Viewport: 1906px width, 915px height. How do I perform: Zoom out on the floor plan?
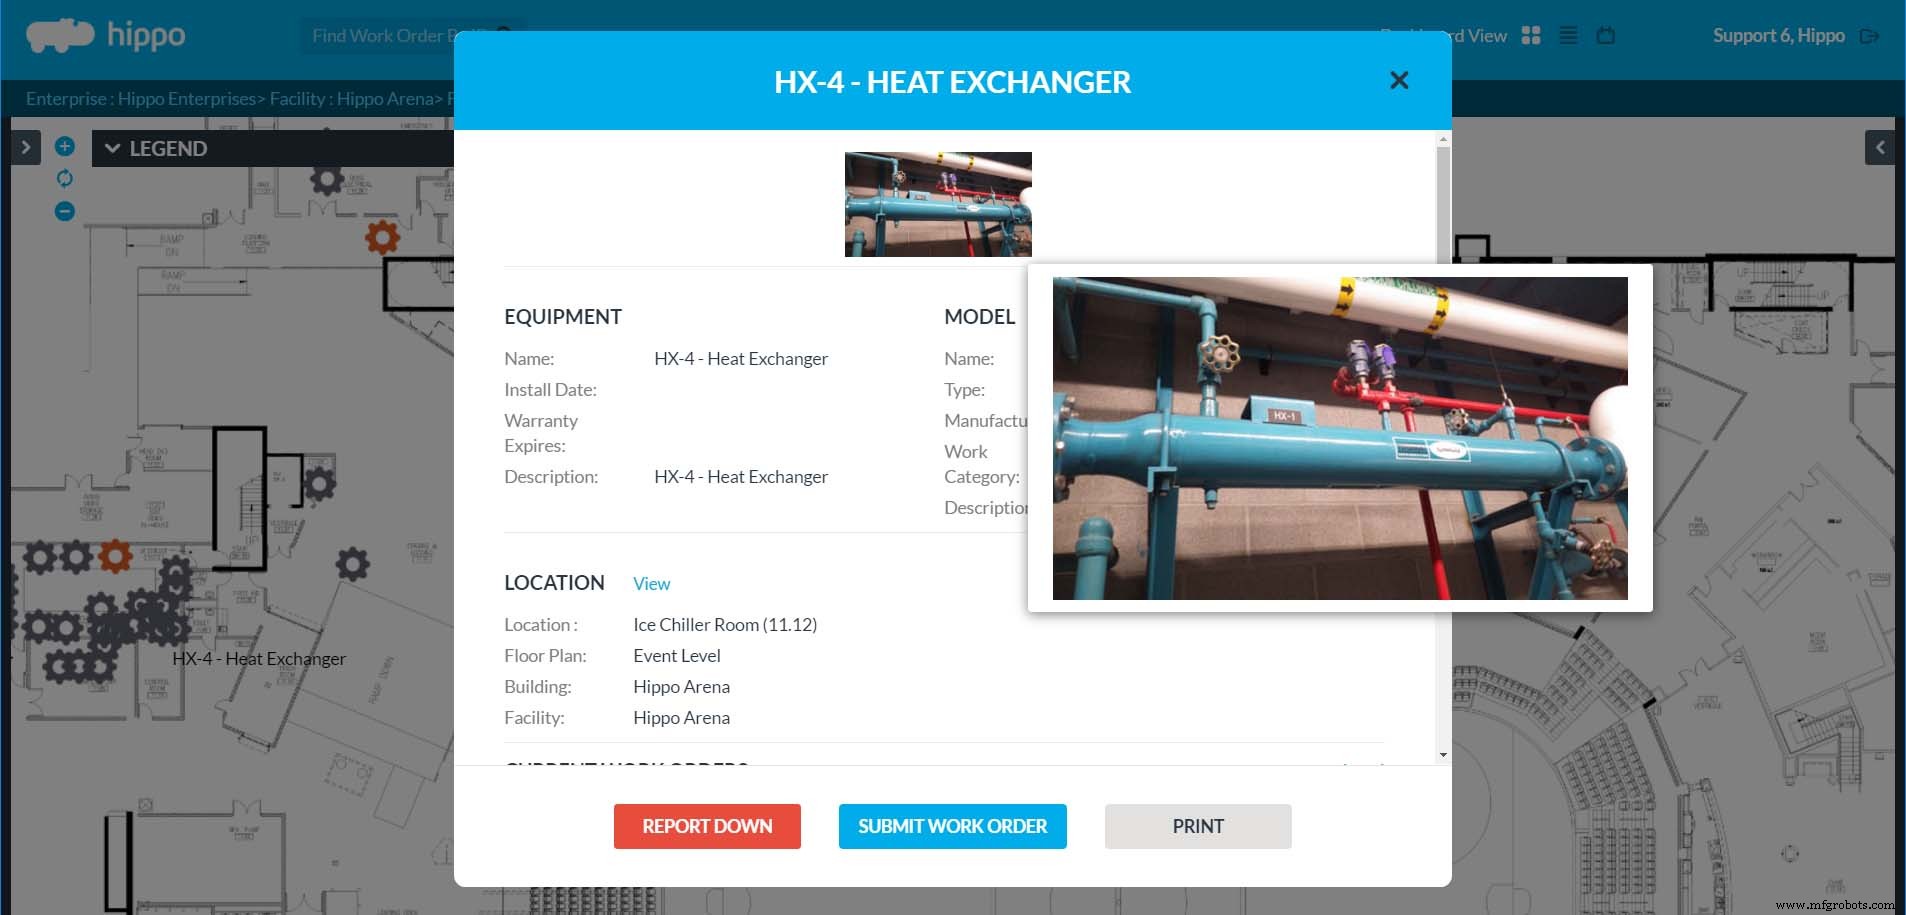tap(64, 211)
